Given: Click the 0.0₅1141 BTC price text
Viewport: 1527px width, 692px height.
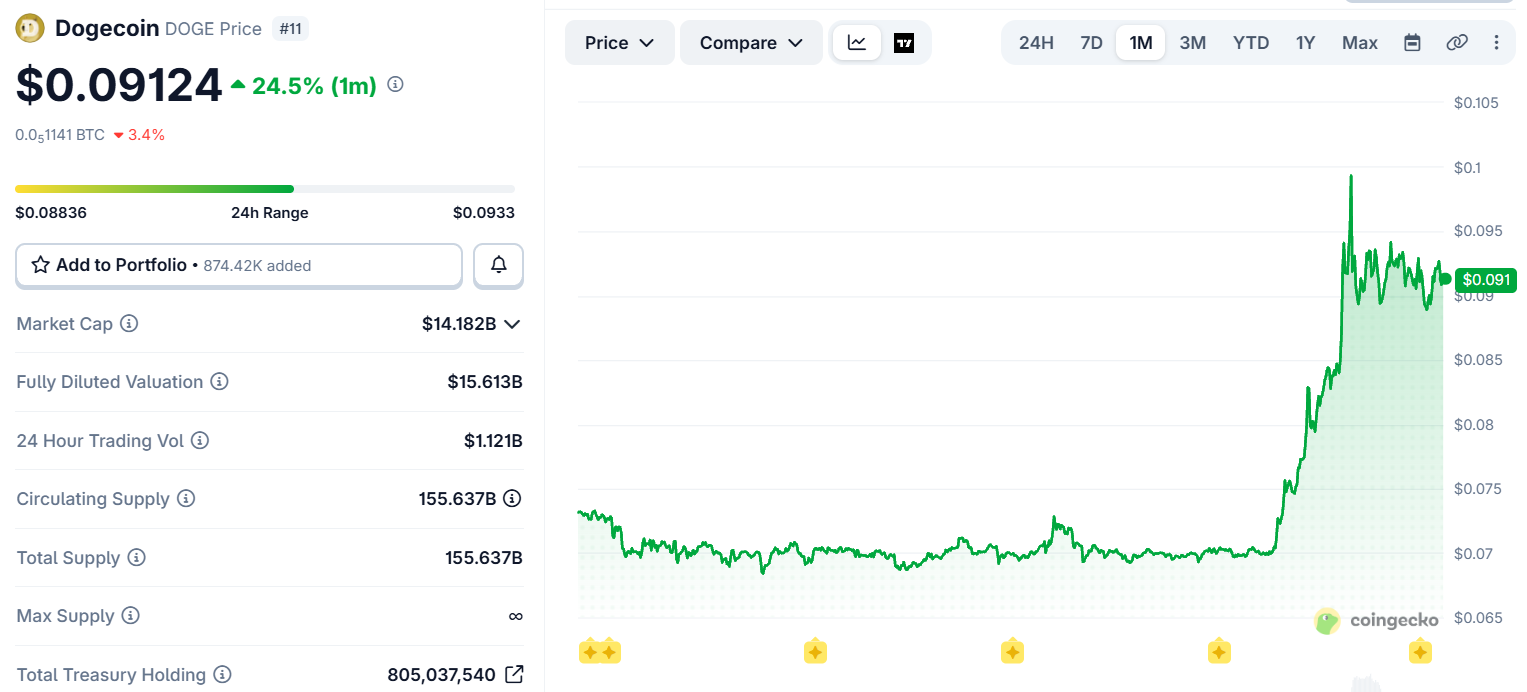Looking at the screenshot, I should 60,134.
